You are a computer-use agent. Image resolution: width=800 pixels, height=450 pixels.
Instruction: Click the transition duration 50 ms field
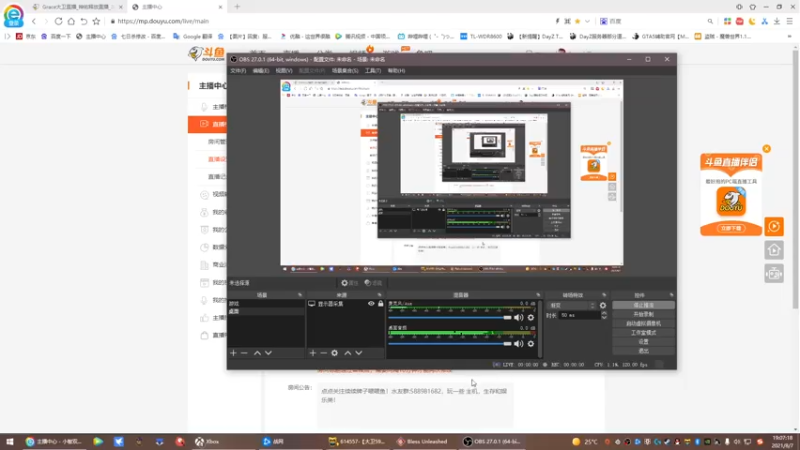tap(580, 315)
